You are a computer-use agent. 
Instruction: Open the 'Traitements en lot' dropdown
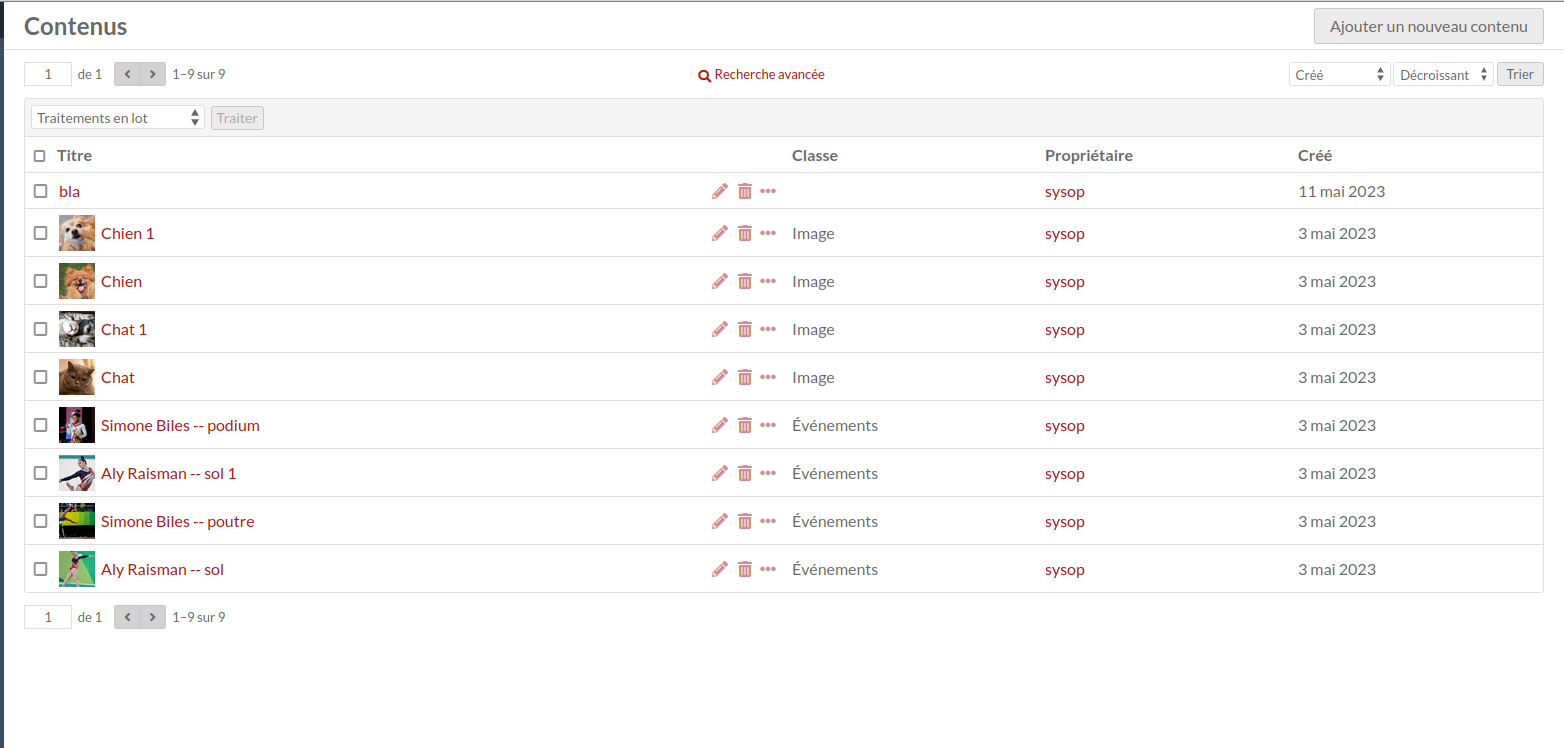click(x=118, y=118)
